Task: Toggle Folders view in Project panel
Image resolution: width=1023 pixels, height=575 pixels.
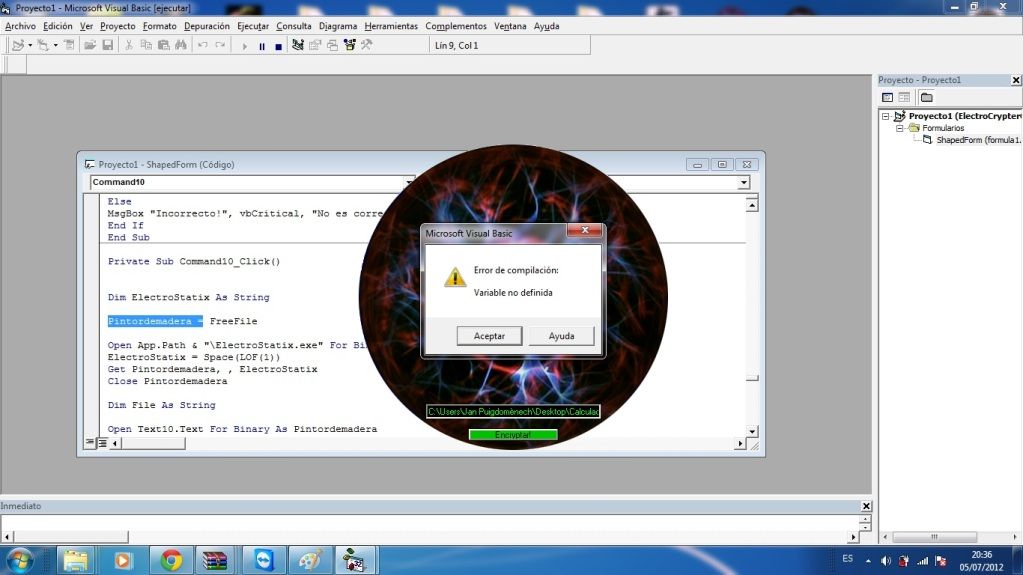Action: pos(926,97)
